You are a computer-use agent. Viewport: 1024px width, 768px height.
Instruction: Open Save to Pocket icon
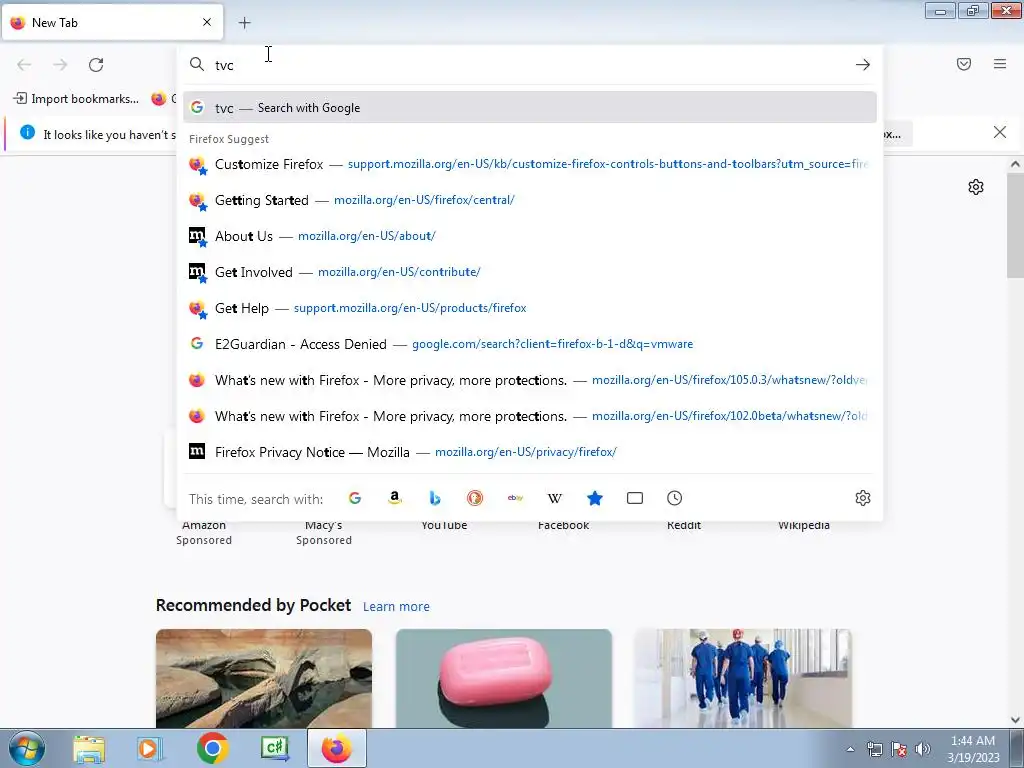pos(964,64)
